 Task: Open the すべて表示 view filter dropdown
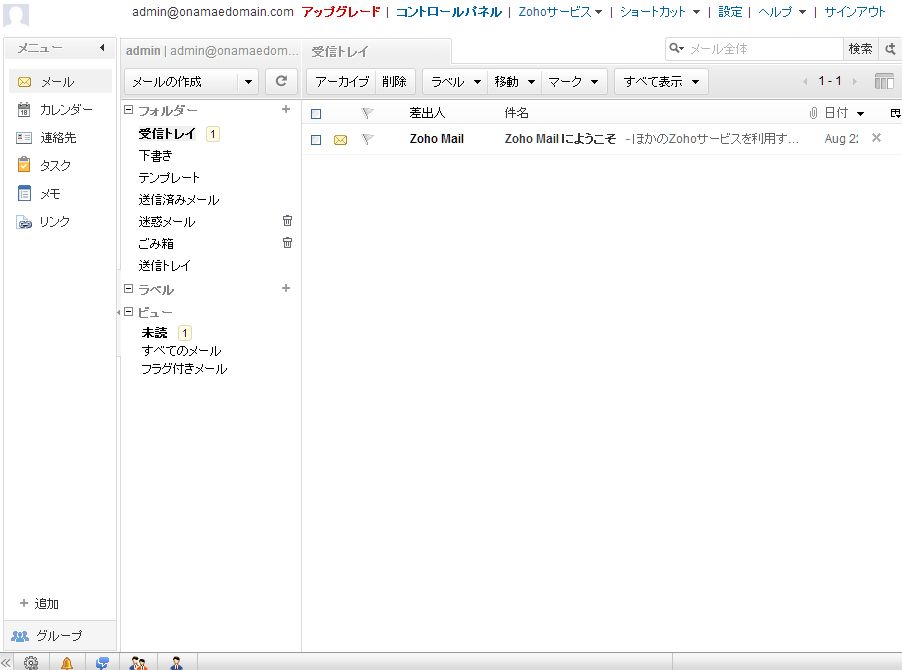[661, 81]
